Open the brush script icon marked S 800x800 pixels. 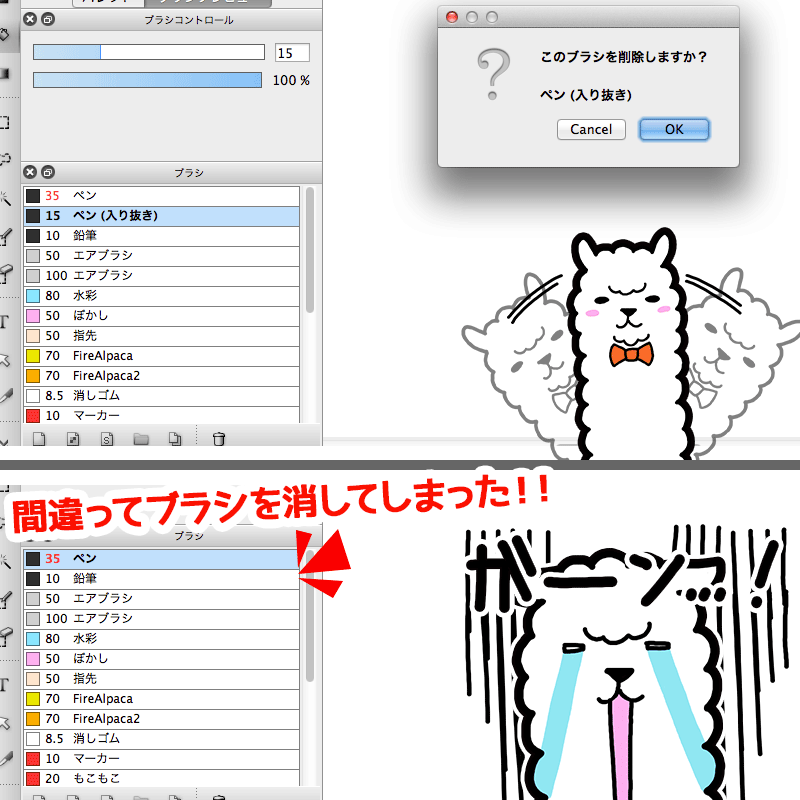point(105,438)
